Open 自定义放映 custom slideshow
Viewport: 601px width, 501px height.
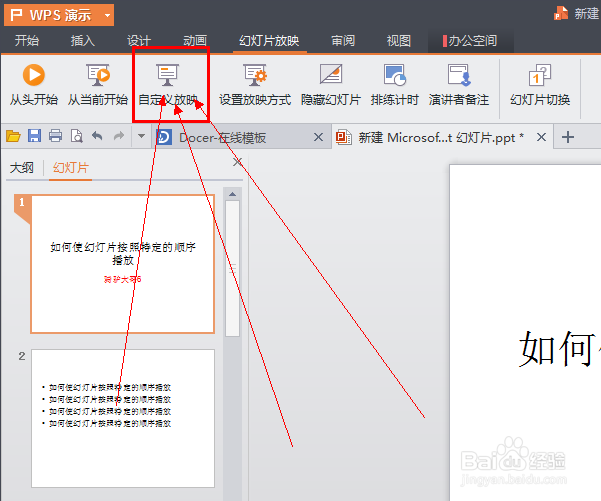point(167,85)
